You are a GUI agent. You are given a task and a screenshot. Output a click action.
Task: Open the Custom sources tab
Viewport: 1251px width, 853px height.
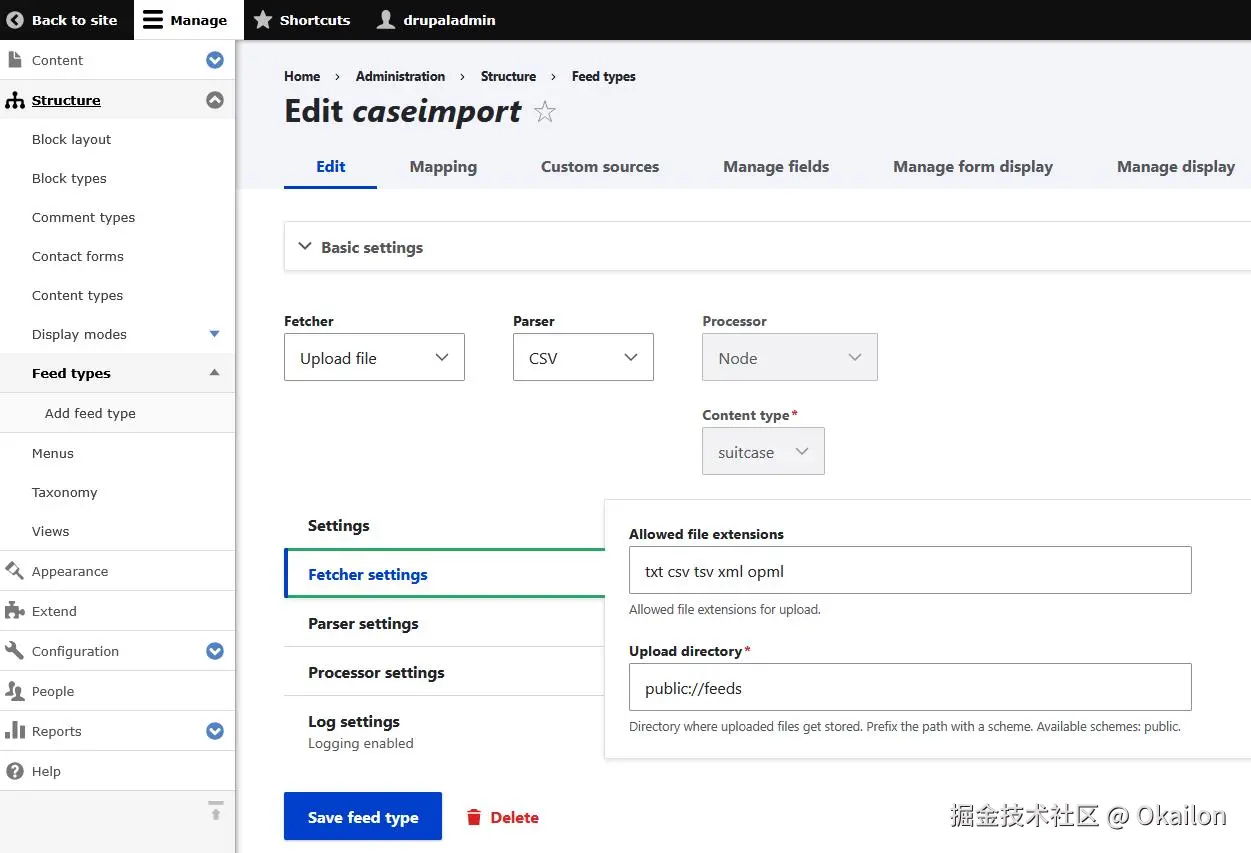(600, 167)
